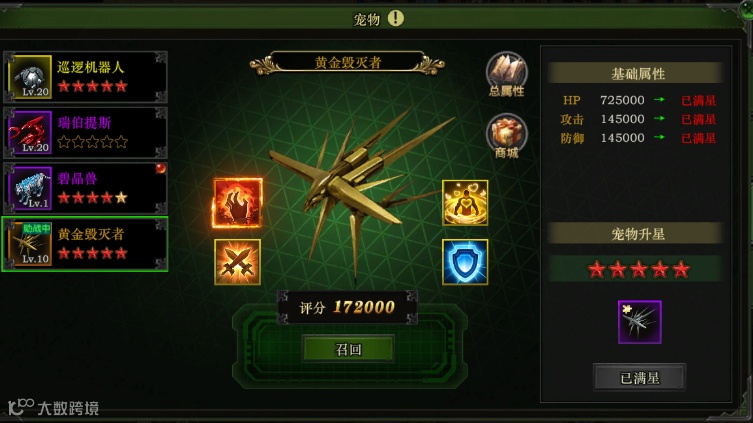Click the purple pet shard material icon
The image size is (753, 423).
(x=640, y=322)
